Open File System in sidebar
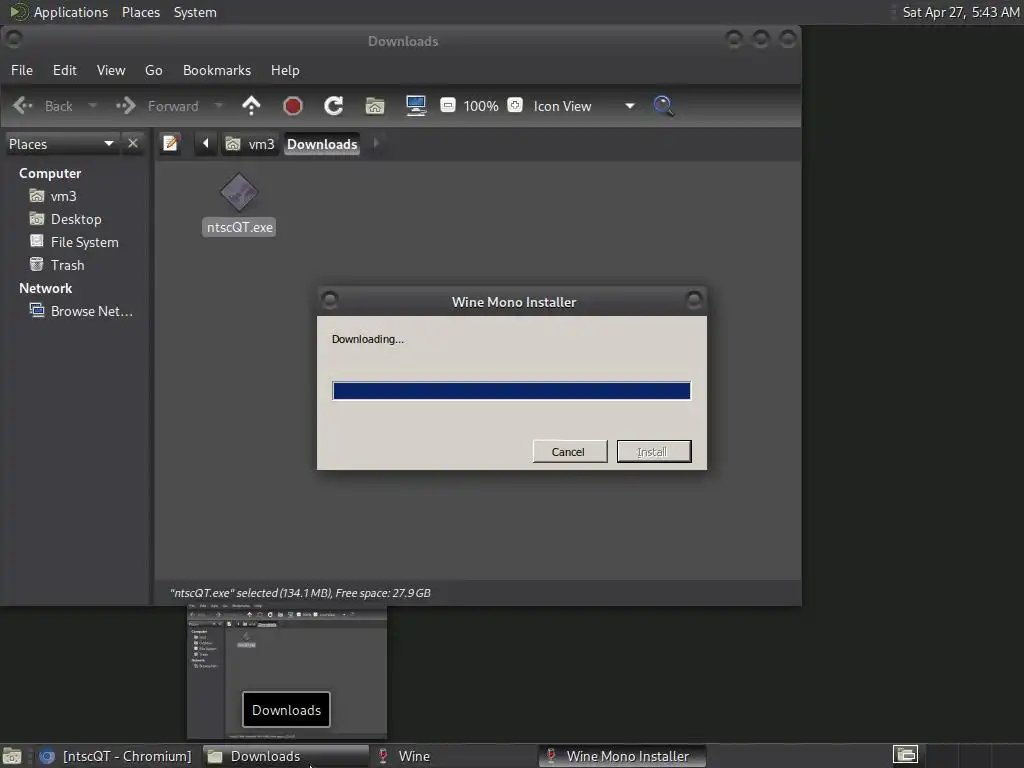This screenshot has width=1024, height=768. coord(84,242)
